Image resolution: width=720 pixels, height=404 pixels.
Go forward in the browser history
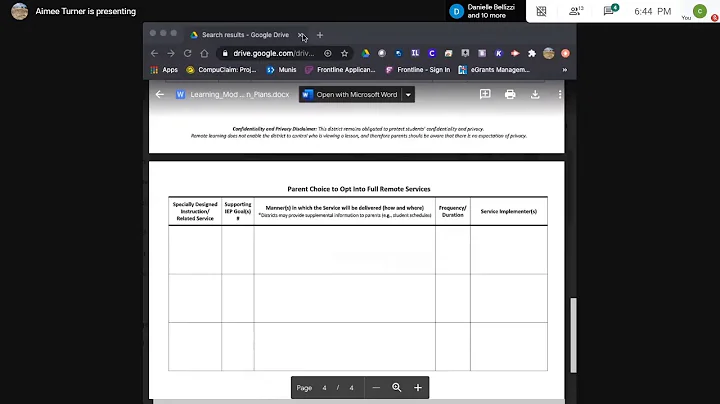(171, 53)
